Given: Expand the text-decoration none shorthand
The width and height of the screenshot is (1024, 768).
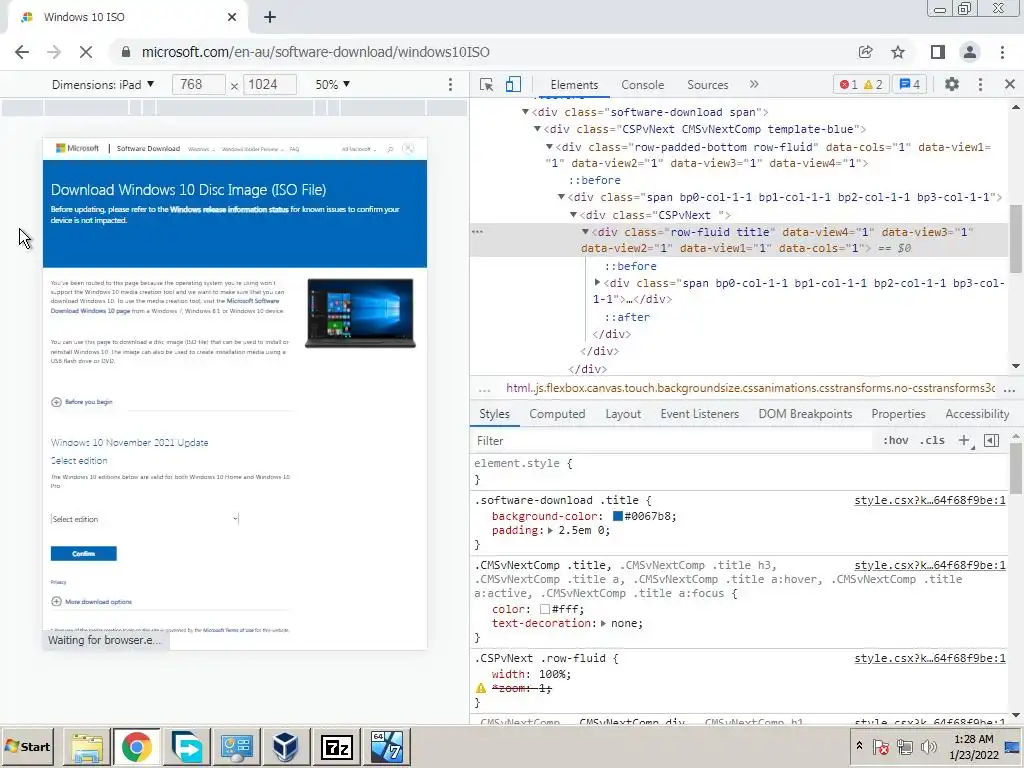Looking at the screenshot, I should pos(603,624).
